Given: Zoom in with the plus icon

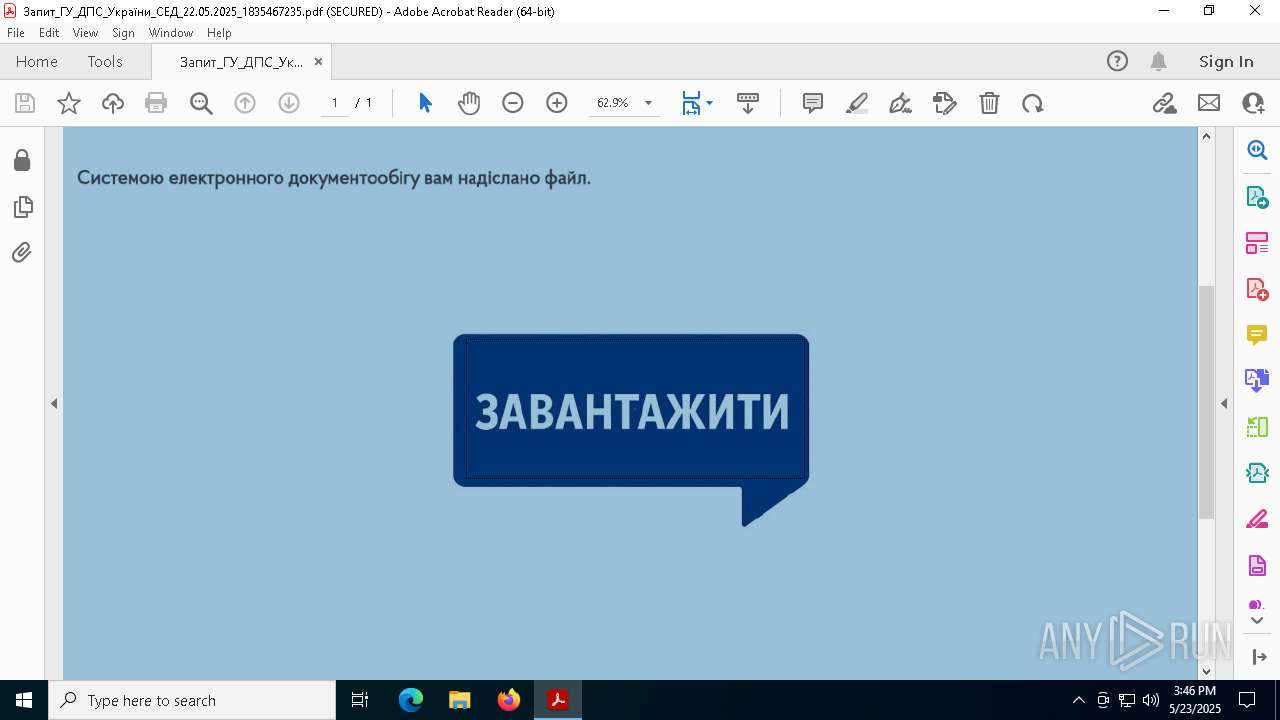Looking at the screenshot, I should tap(557, 103).
